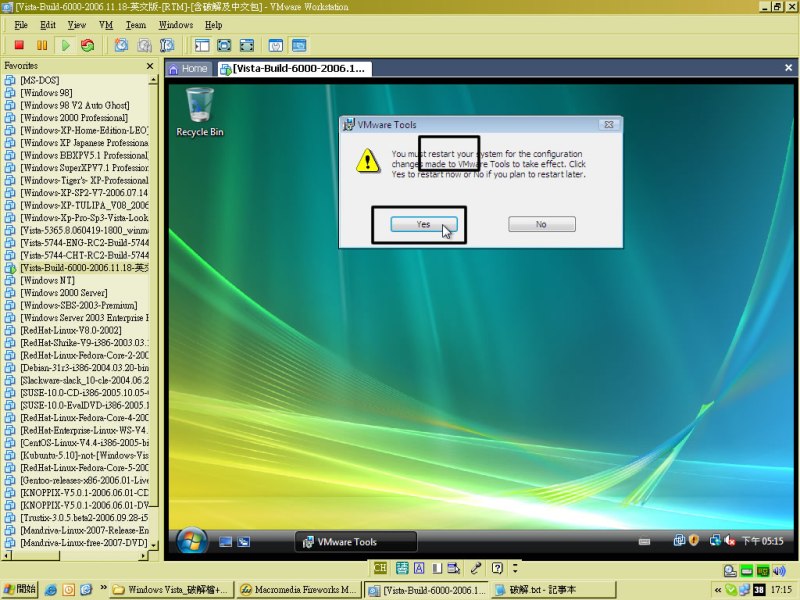The width and height of the screenshot is (800, 600).
Task: Click the Quick Switch toolbar icon
Action: tap(247, 45)
